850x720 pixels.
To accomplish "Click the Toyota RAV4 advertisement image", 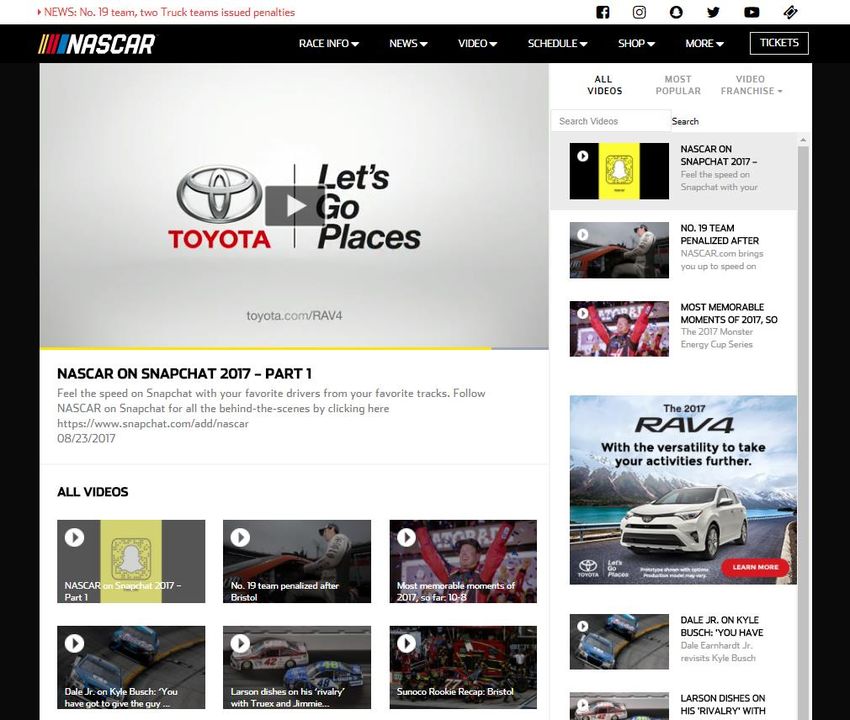I will (683, 490).
